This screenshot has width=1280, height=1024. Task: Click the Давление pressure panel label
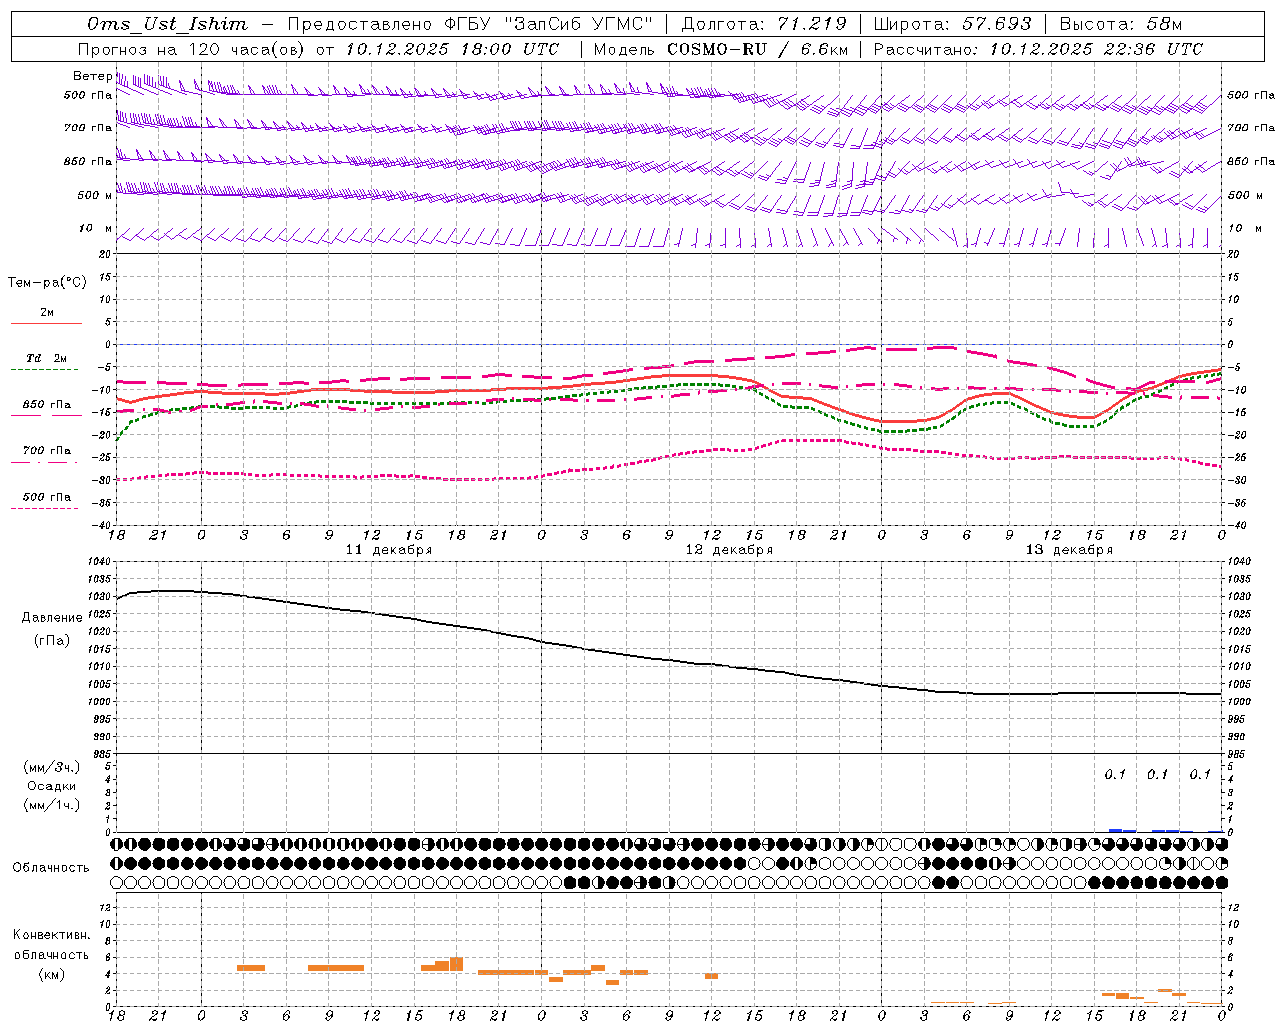click(x=52, y=618)
